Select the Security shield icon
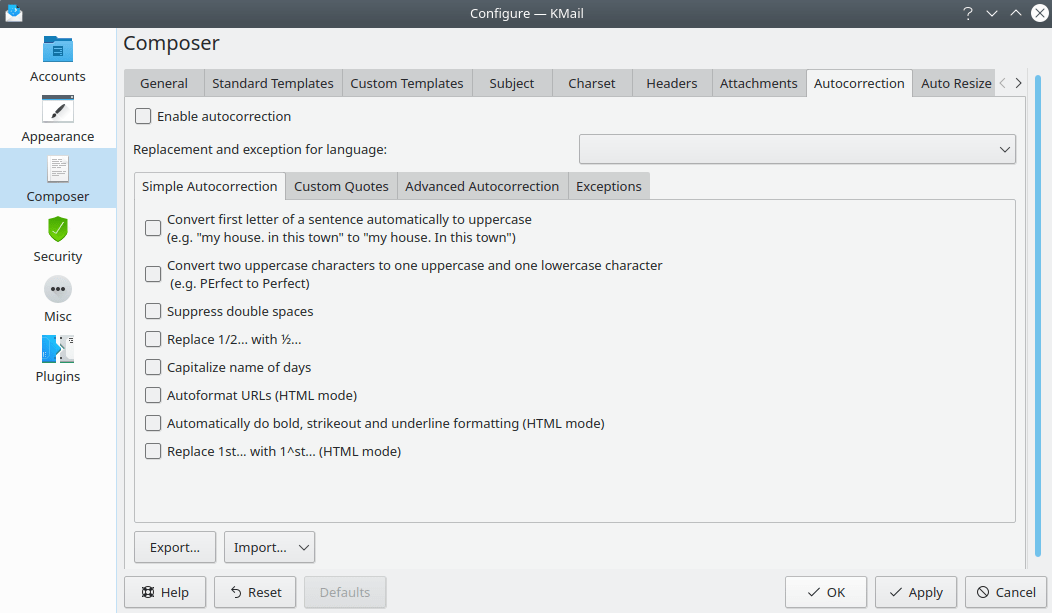Viewport: 1052px width, 613px height. click(57, 240)
